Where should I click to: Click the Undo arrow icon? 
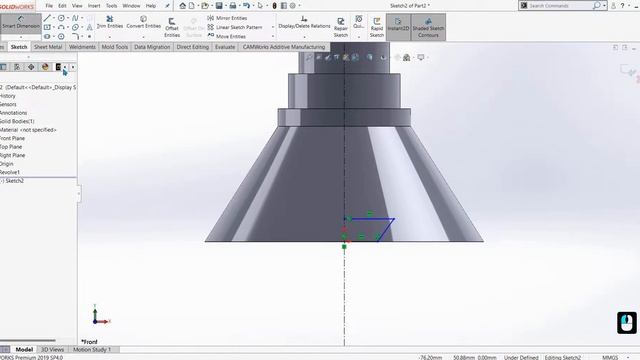(246, 6)
